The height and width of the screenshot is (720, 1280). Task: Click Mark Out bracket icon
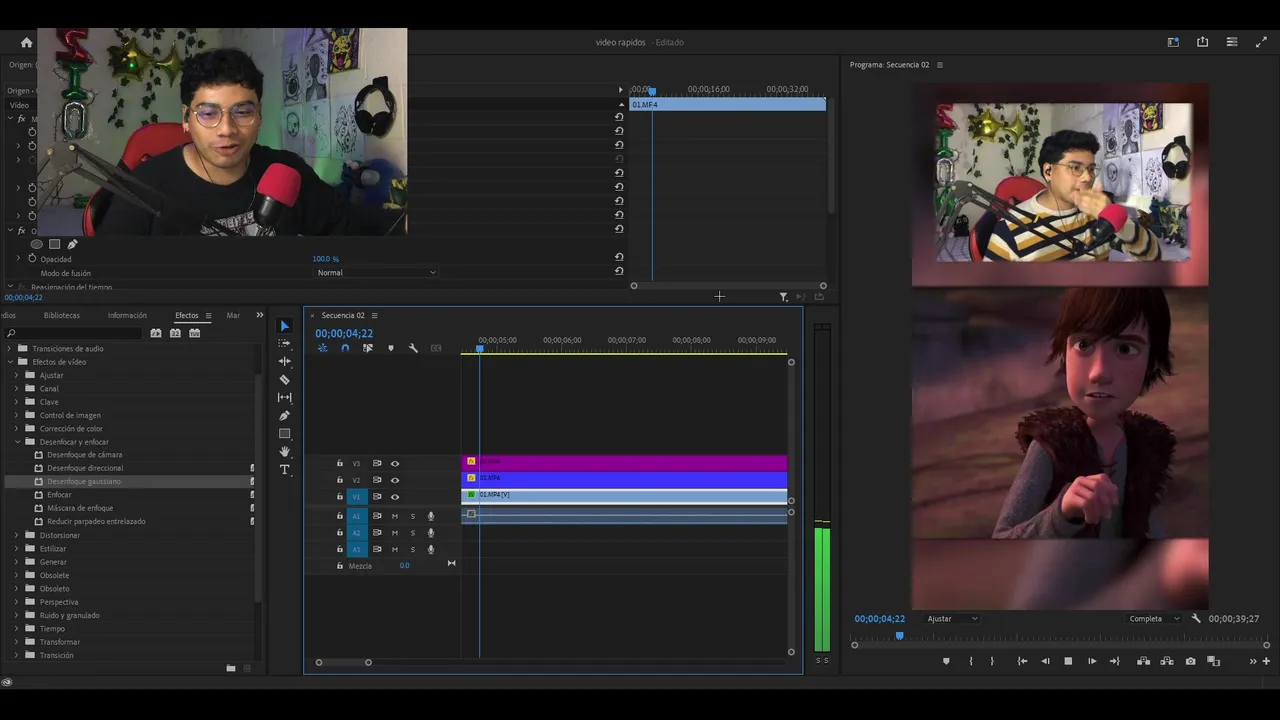(992, 661)
